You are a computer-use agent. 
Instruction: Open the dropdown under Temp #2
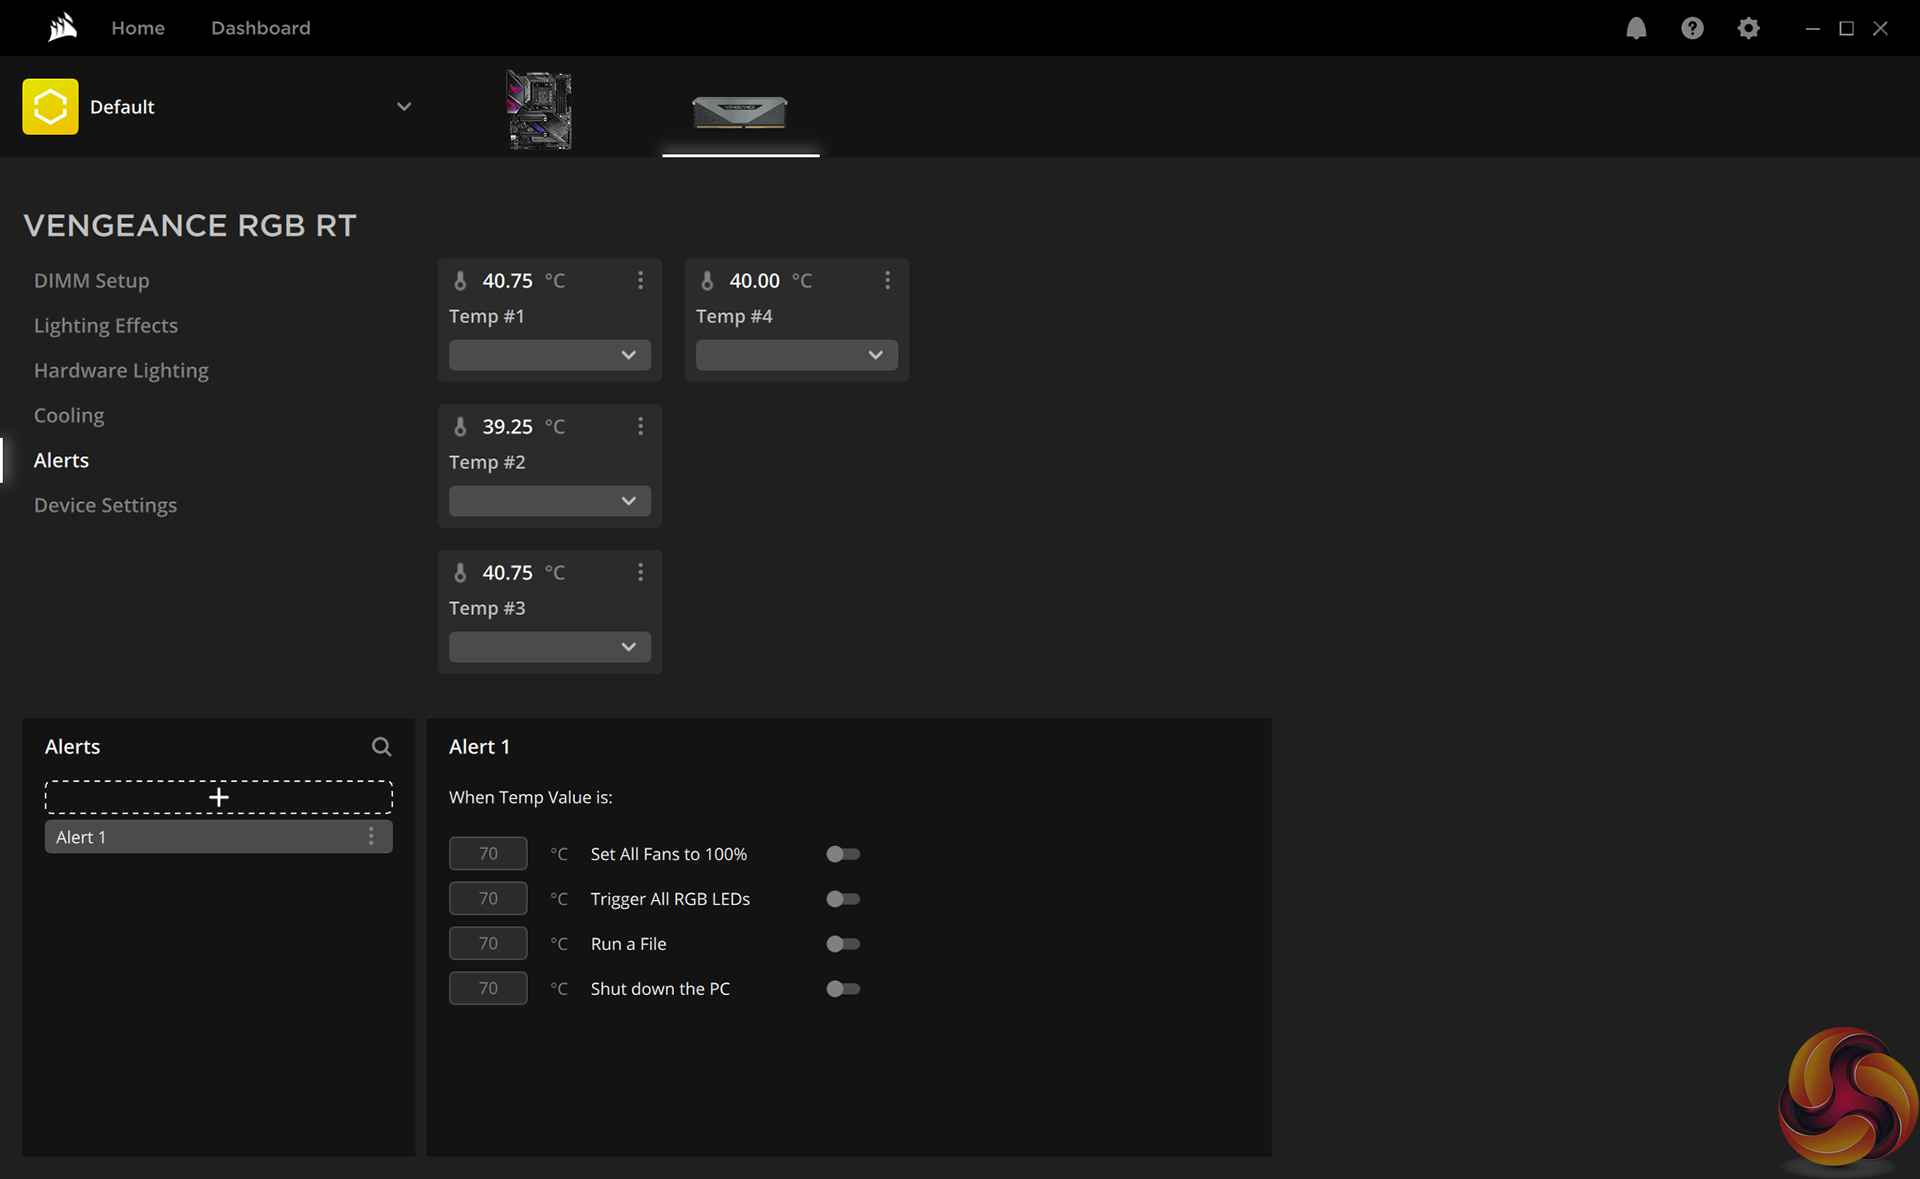(549, 501)
